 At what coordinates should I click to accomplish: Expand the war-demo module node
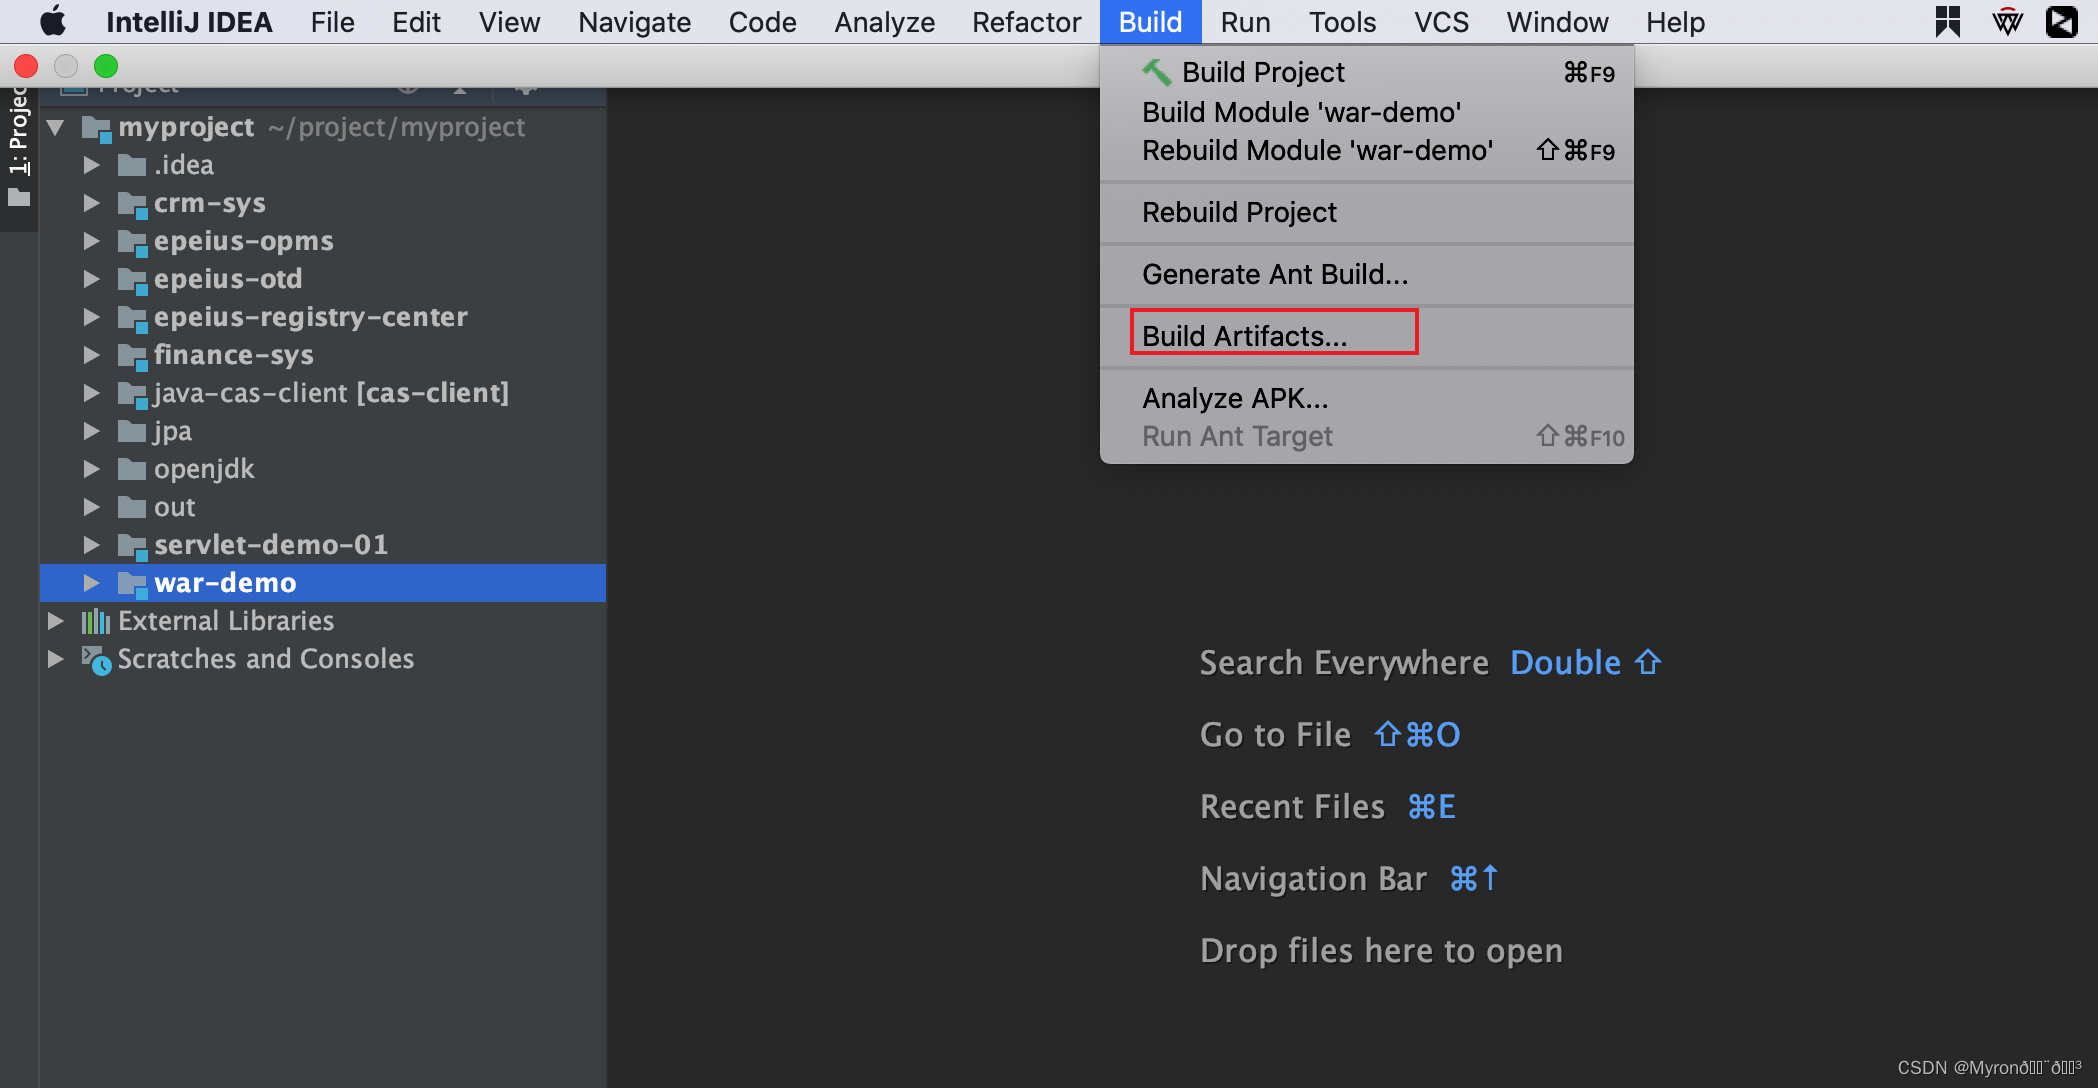coord(91,583)
